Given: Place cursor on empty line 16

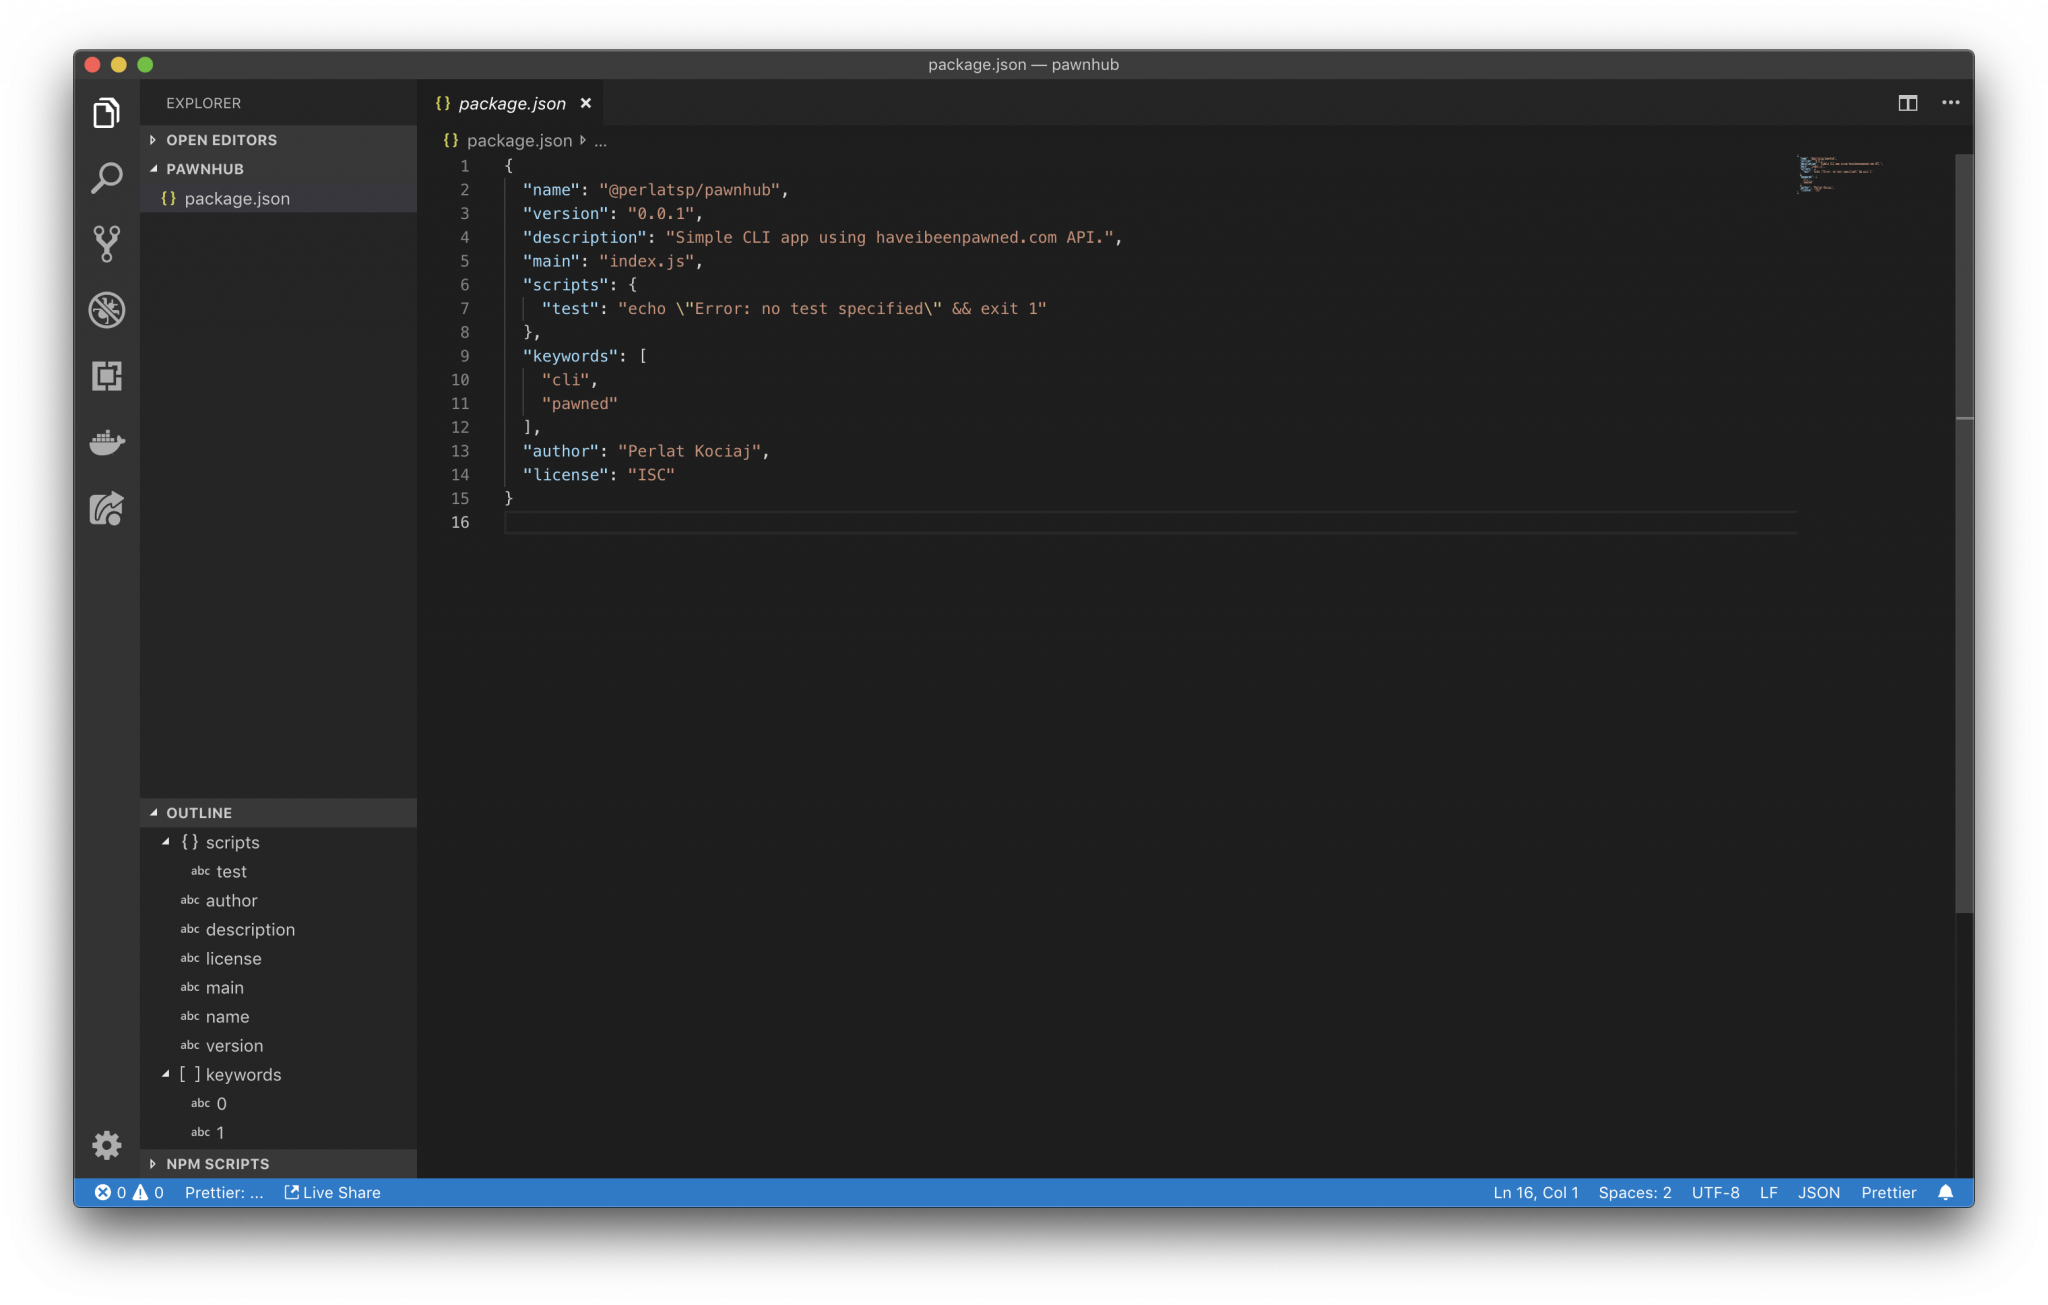Looking at the screenshot, I should coord(1150,522).
